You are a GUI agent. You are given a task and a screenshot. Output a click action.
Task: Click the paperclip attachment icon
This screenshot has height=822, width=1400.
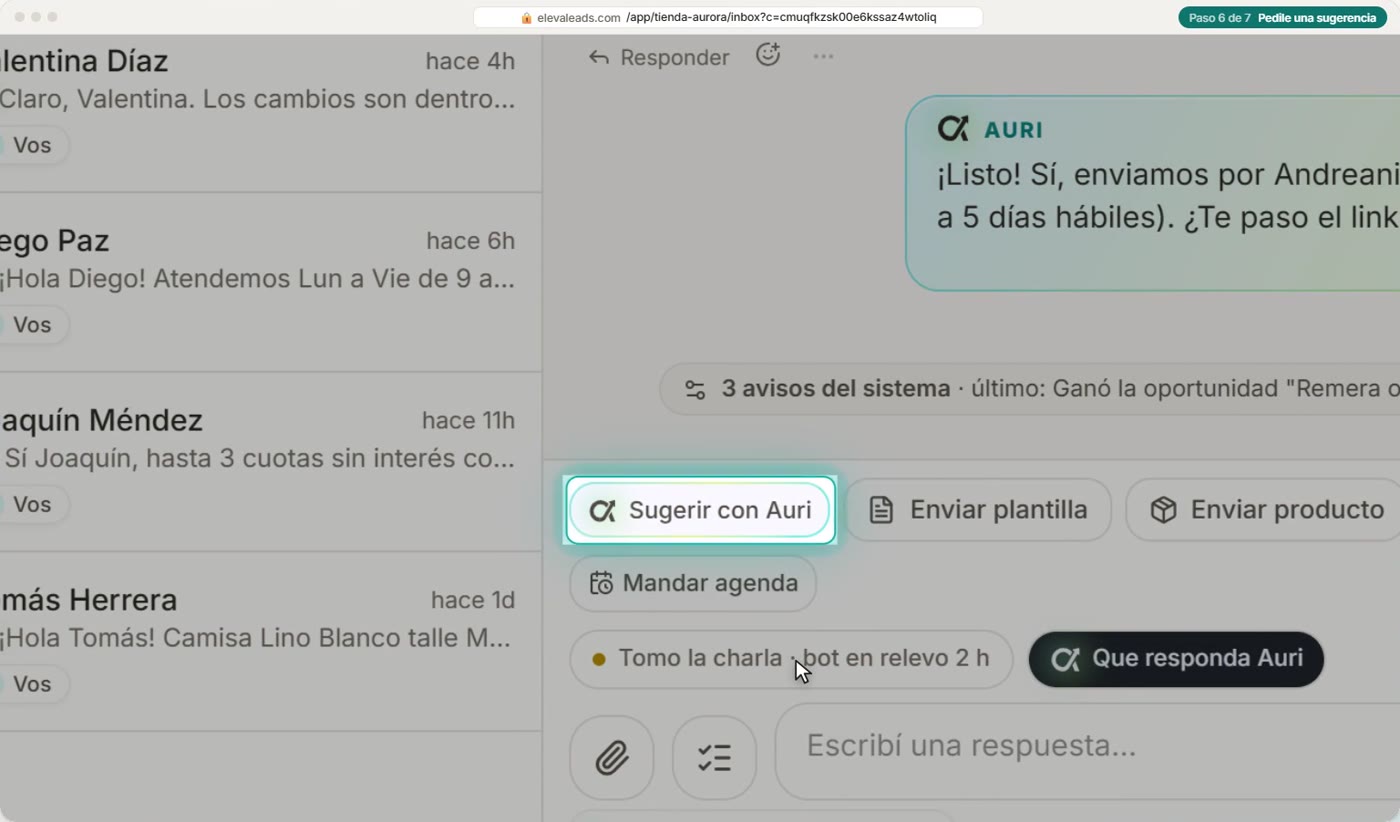[612, 758]
